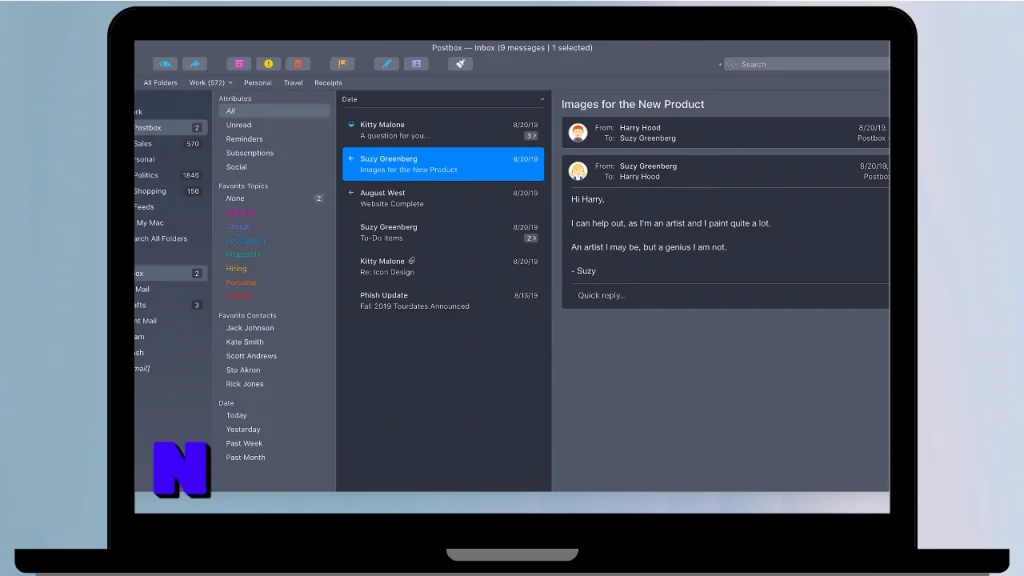Click the Reply All toolbar icon
1024x576 pixels.
point(166,64)
